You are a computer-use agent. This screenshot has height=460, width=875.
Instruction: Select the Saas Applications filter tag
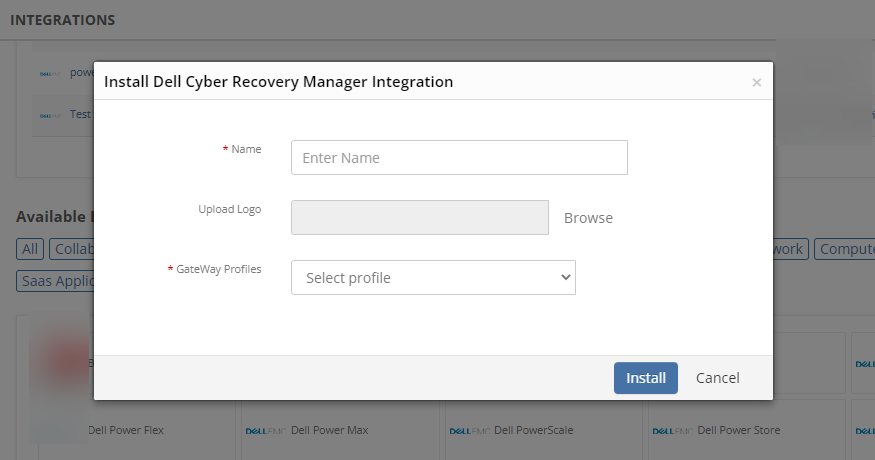55,281
